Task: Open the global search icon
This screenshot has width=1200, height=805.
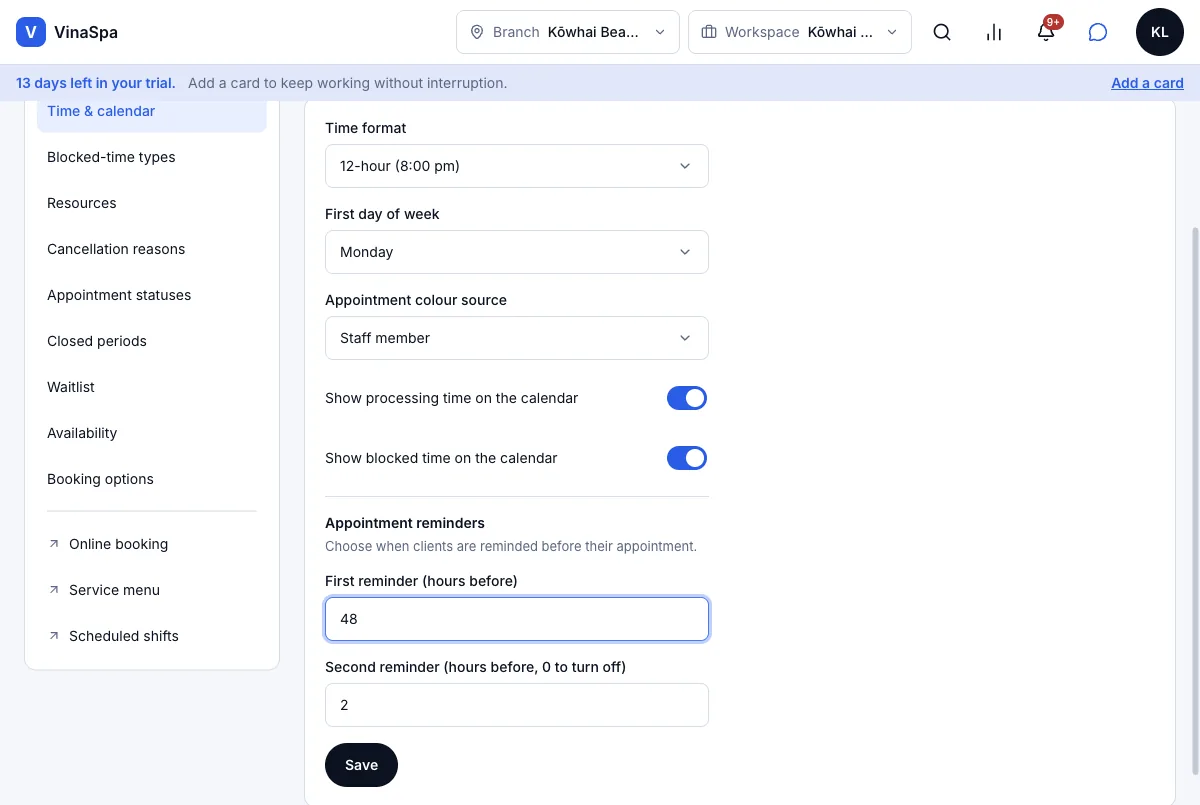Action: click(x=942, y=32)
